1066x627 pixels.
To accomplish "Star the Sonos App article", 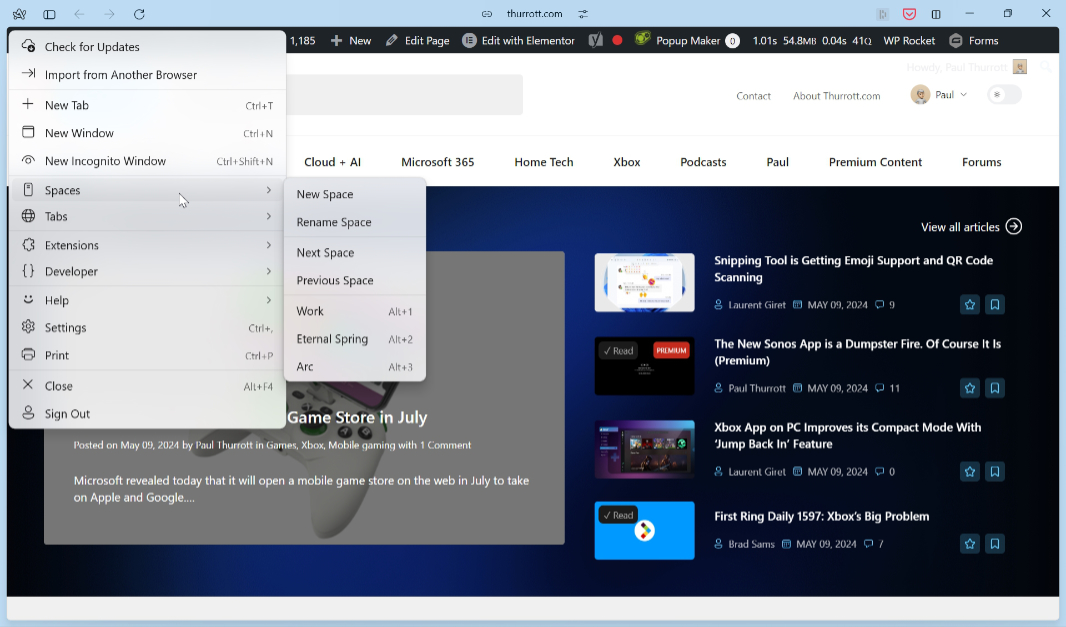I will tap(969, 388).
